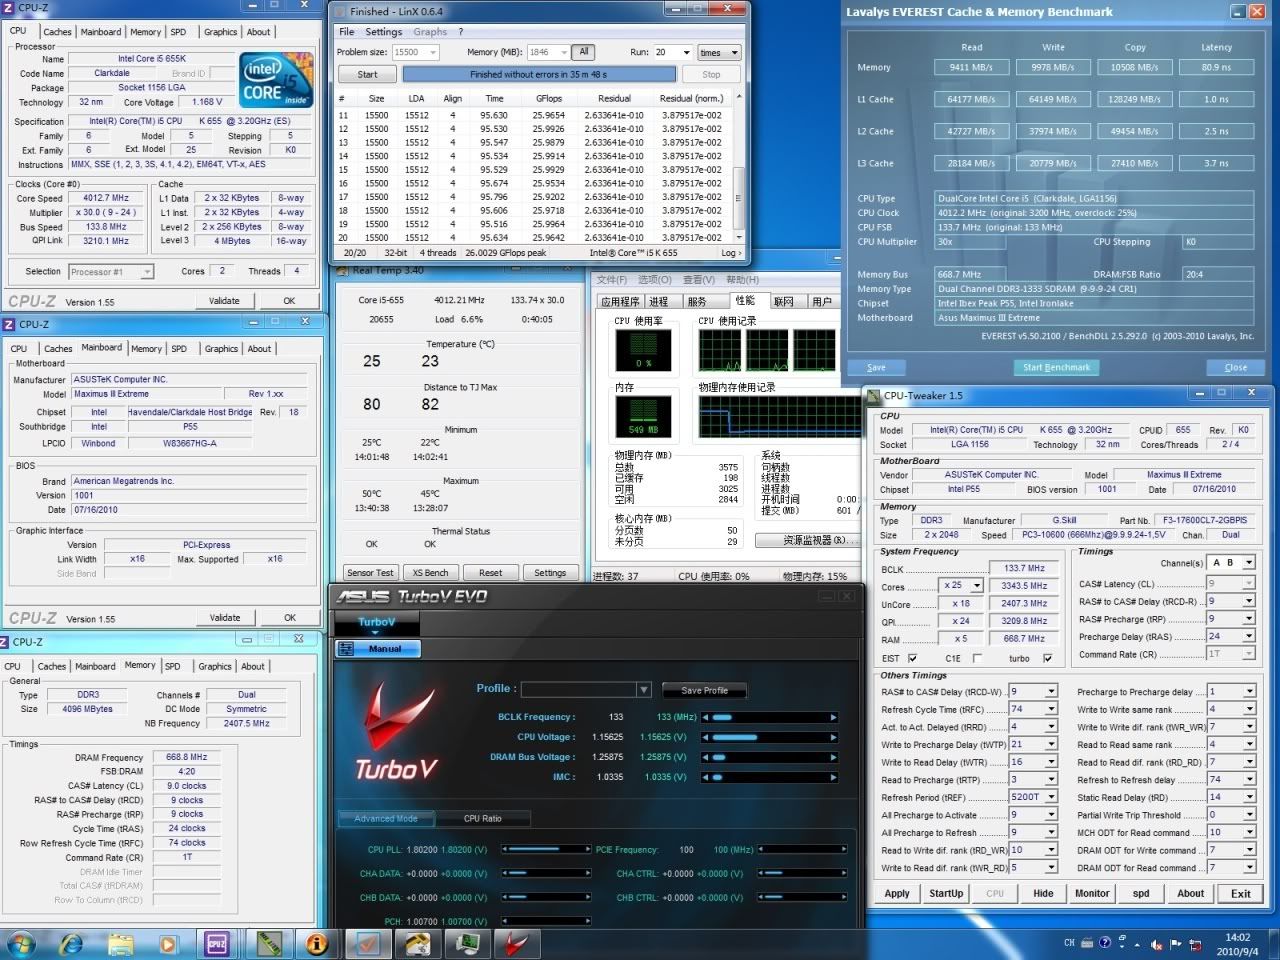The image size is (1280, 960).
Task: Uncheck the turbo checkbox in CPU-Tweaker
Action: click(x=1047, y=658)
